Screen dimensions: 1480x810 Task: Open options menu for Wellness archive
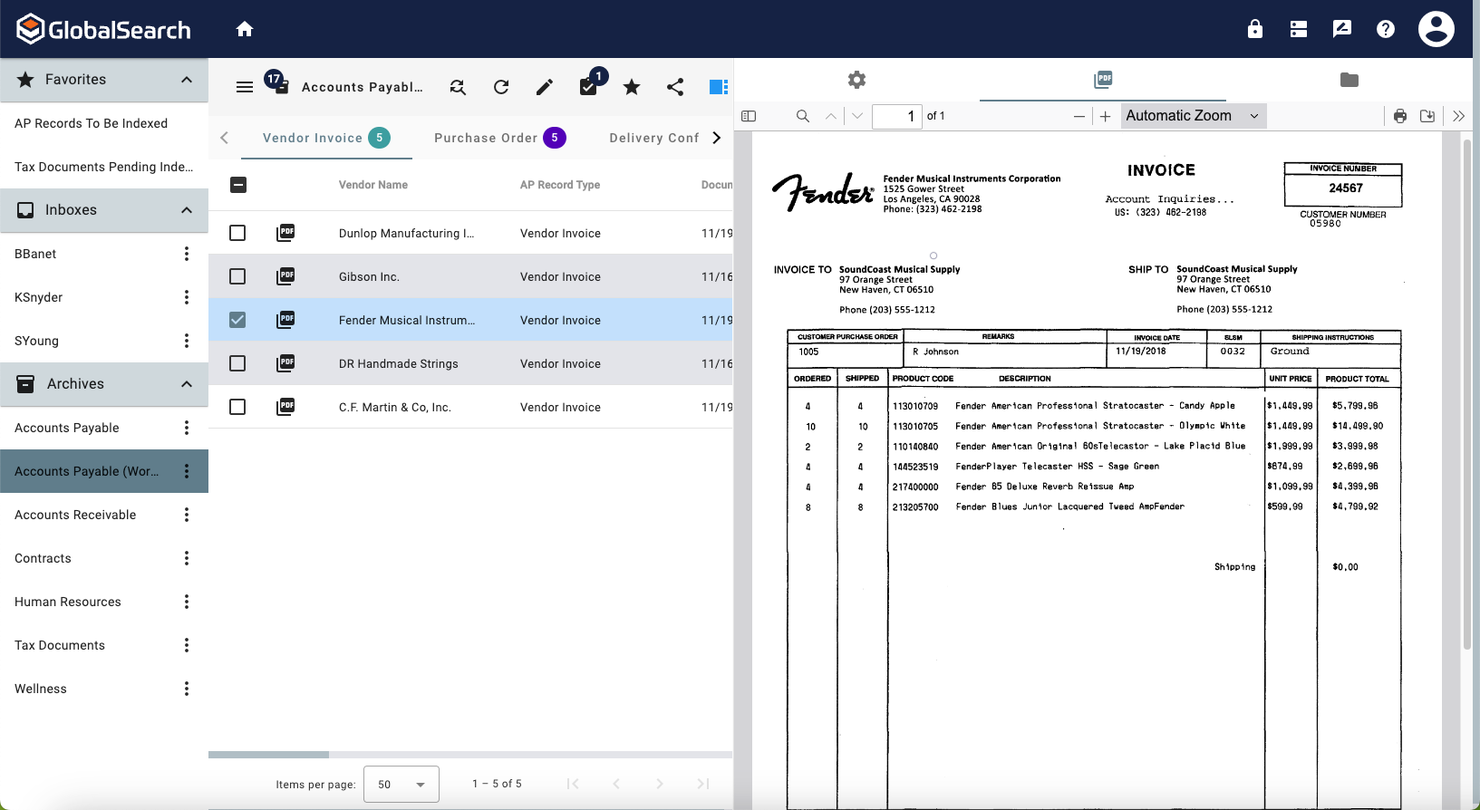point(186,689)
